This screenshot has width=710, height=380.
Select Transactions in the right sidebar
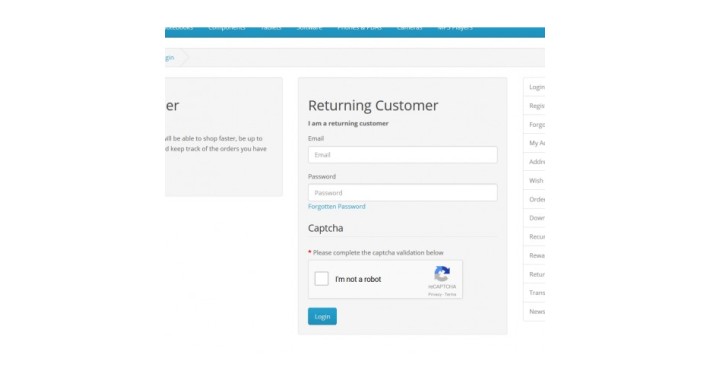click(534, 293)
